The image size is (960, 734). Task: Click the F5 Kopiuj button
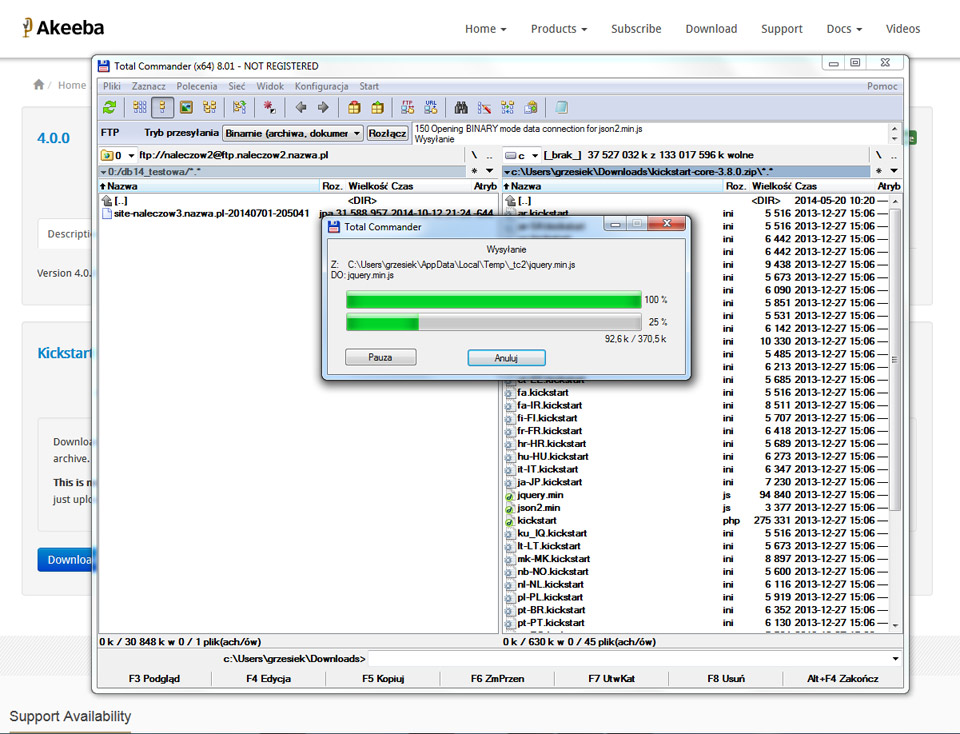[x=383, y=678]
